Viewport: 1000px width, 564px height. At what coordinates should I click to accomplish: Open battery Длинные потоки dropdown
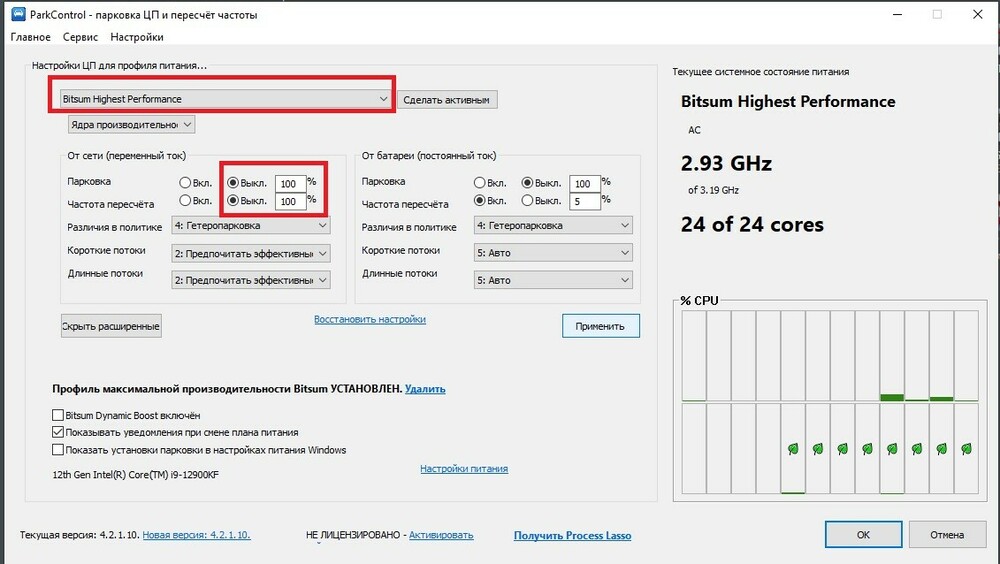coord(553,280)
